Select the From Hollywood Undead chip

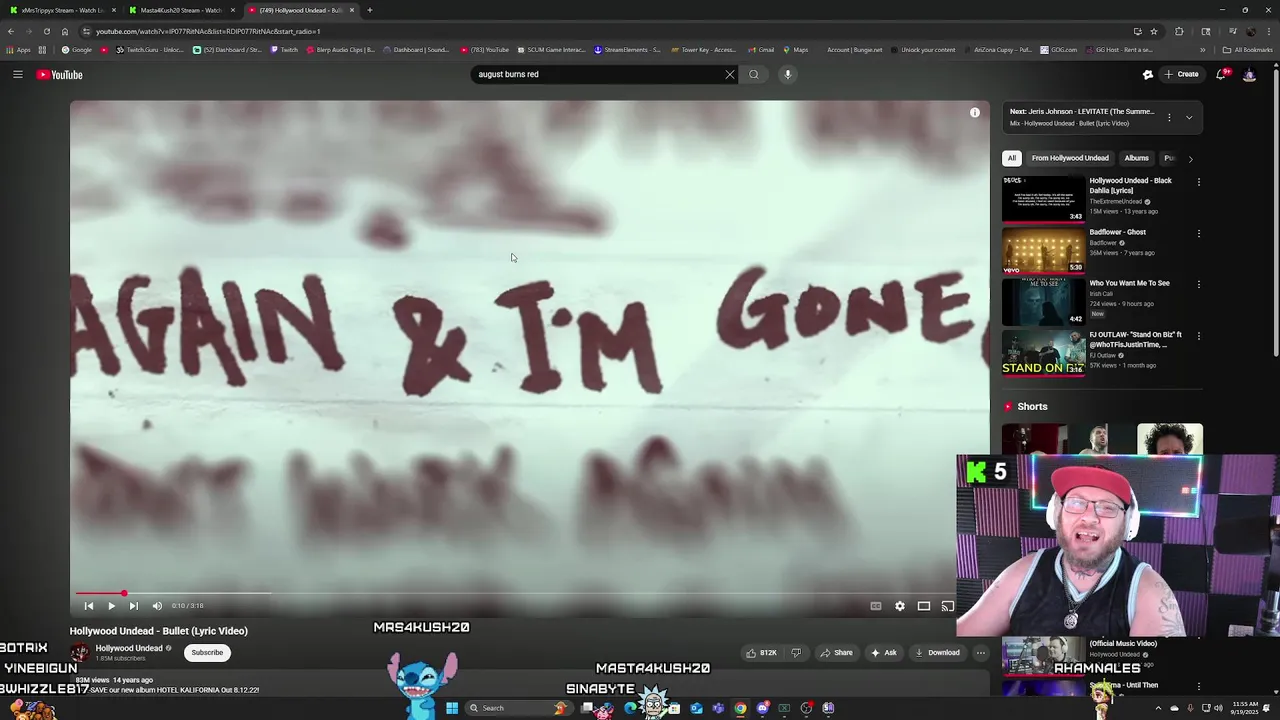tap(1070, 158)
